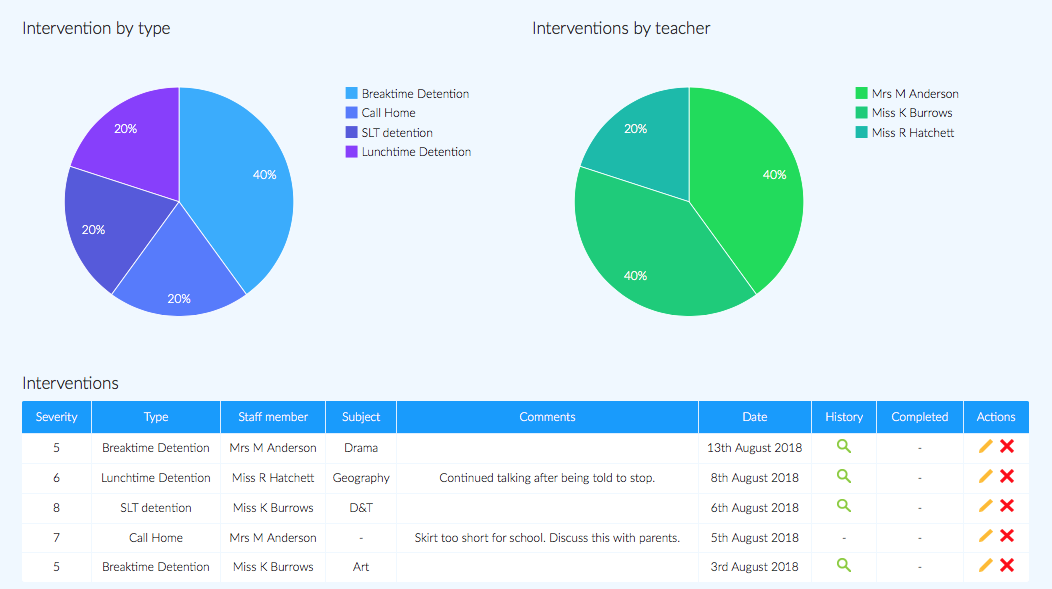This screenshot has height=589, width=1052.
Task: Delete the Call Home intervention
Action: (1006, 536)
